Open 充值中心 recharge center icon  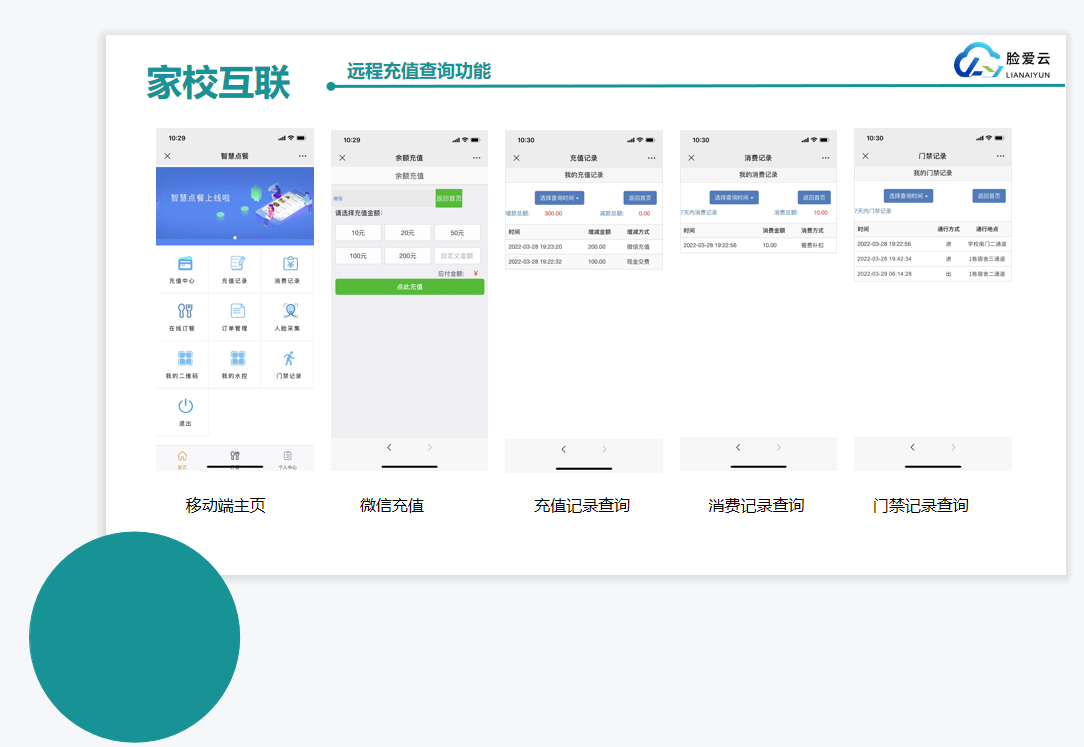(185, 264)
